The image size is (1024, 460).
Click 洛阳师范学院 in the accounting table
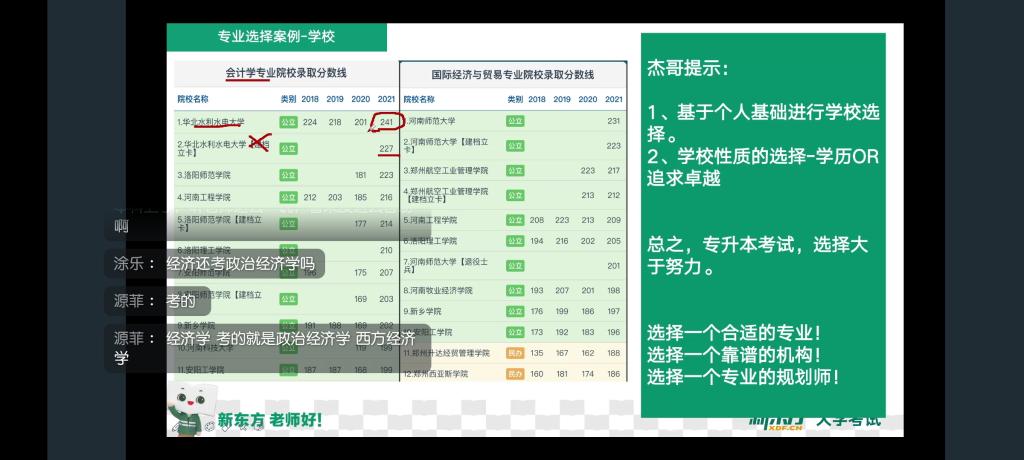click(209, 174)
